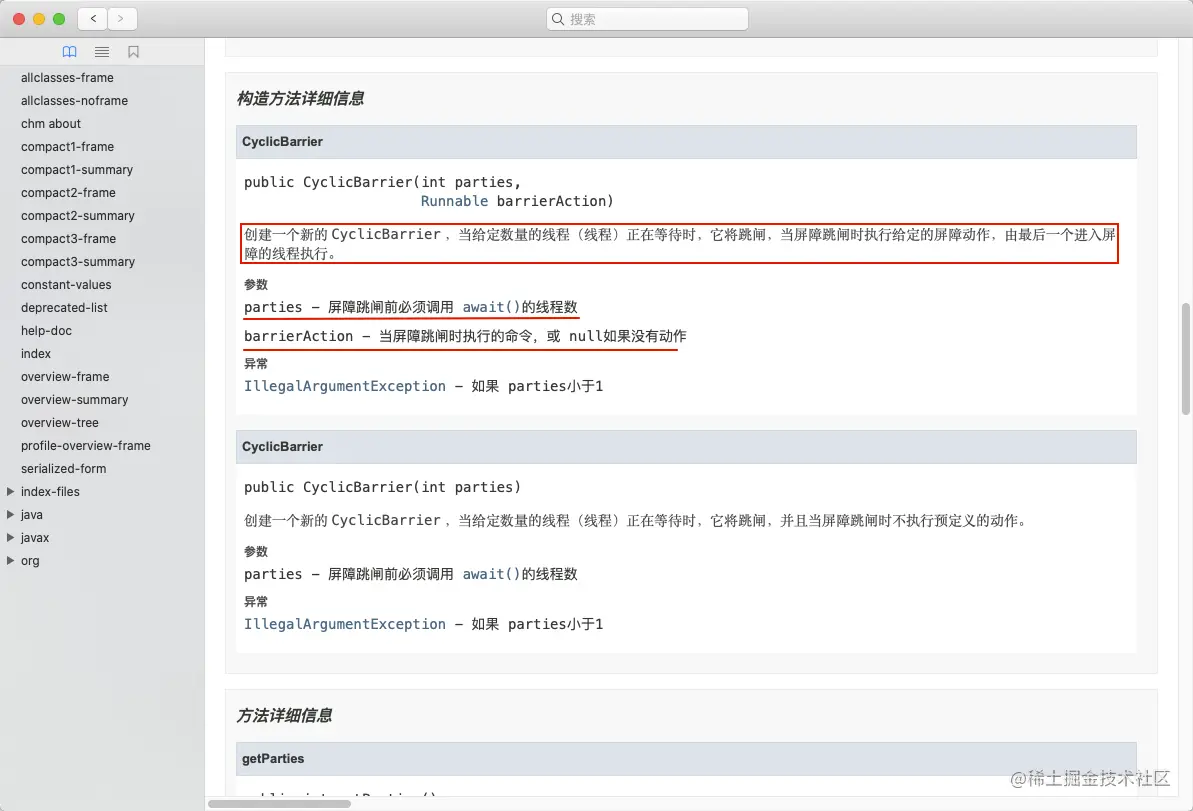Viewport: 1193px width, 811px height.
Task: Focus the 搜索 search field
Action: click(647, 19)
